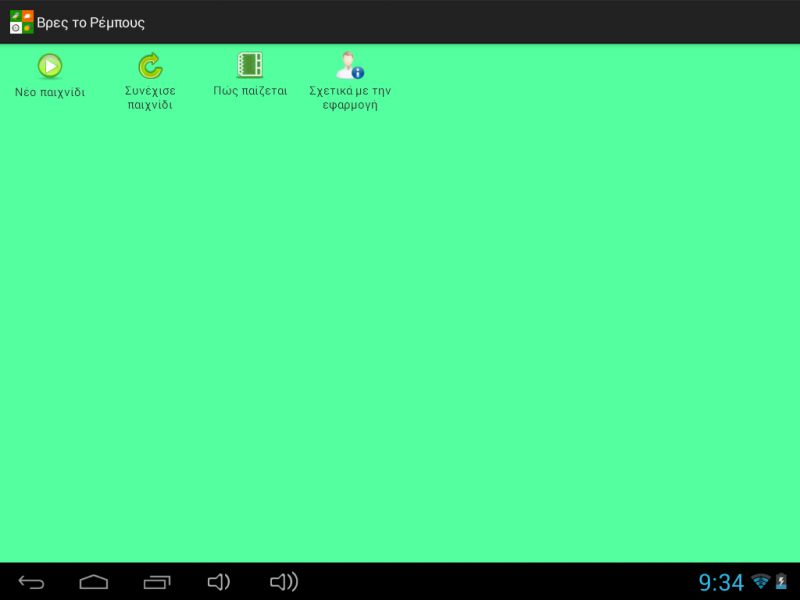Open the Πώς παίζεται notebook icon
The width and height of the screenshot is (800, 600).
250,65
